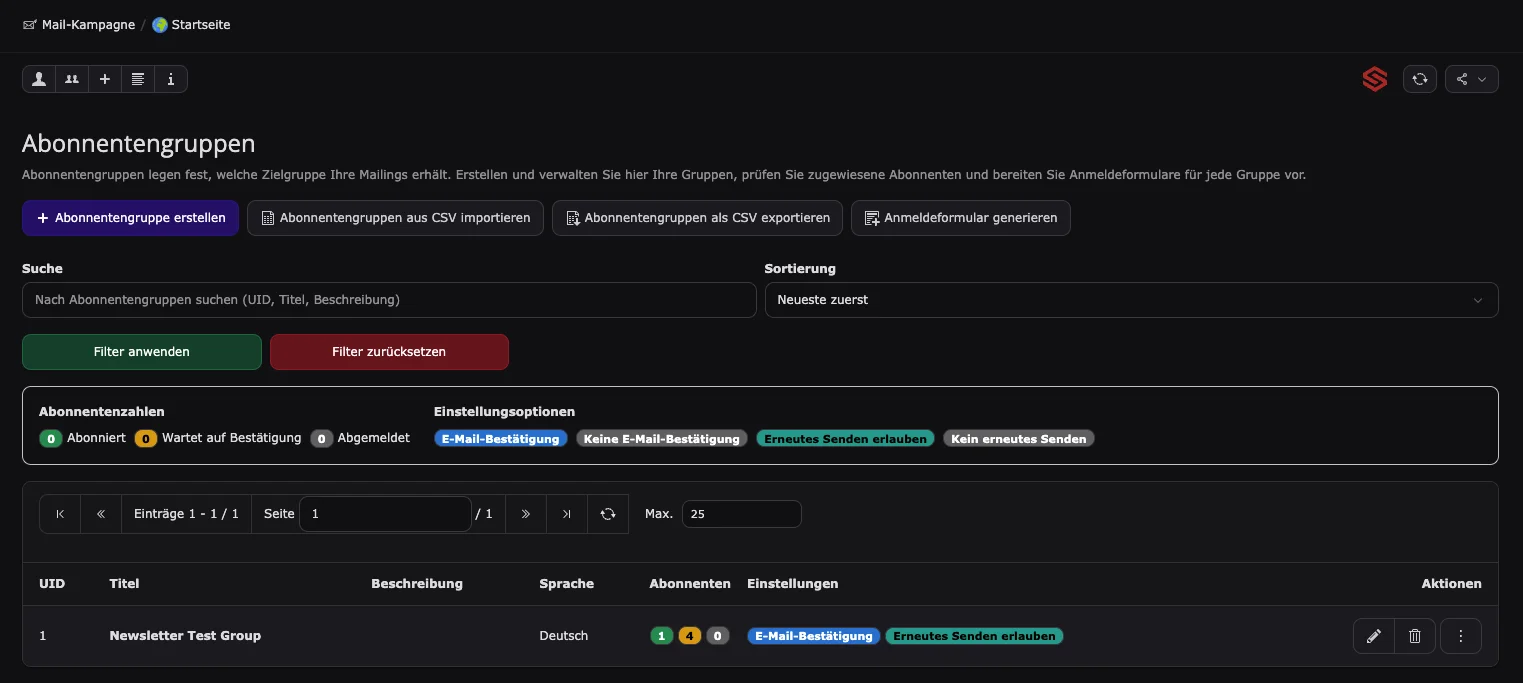The width and height of the screenshot is (1523, 683).
Task: Click Kein erneutes Senden legend badge
Action: (1019, 439)
